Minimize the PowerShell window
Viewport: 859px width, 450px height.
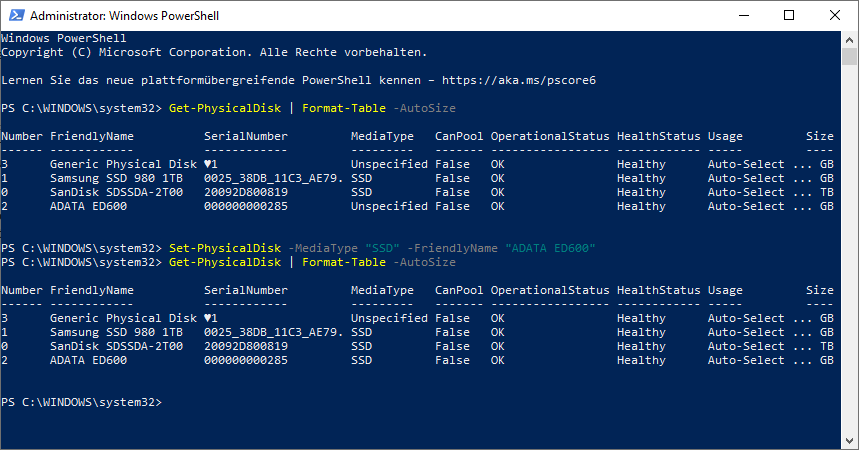coord(743,15)
